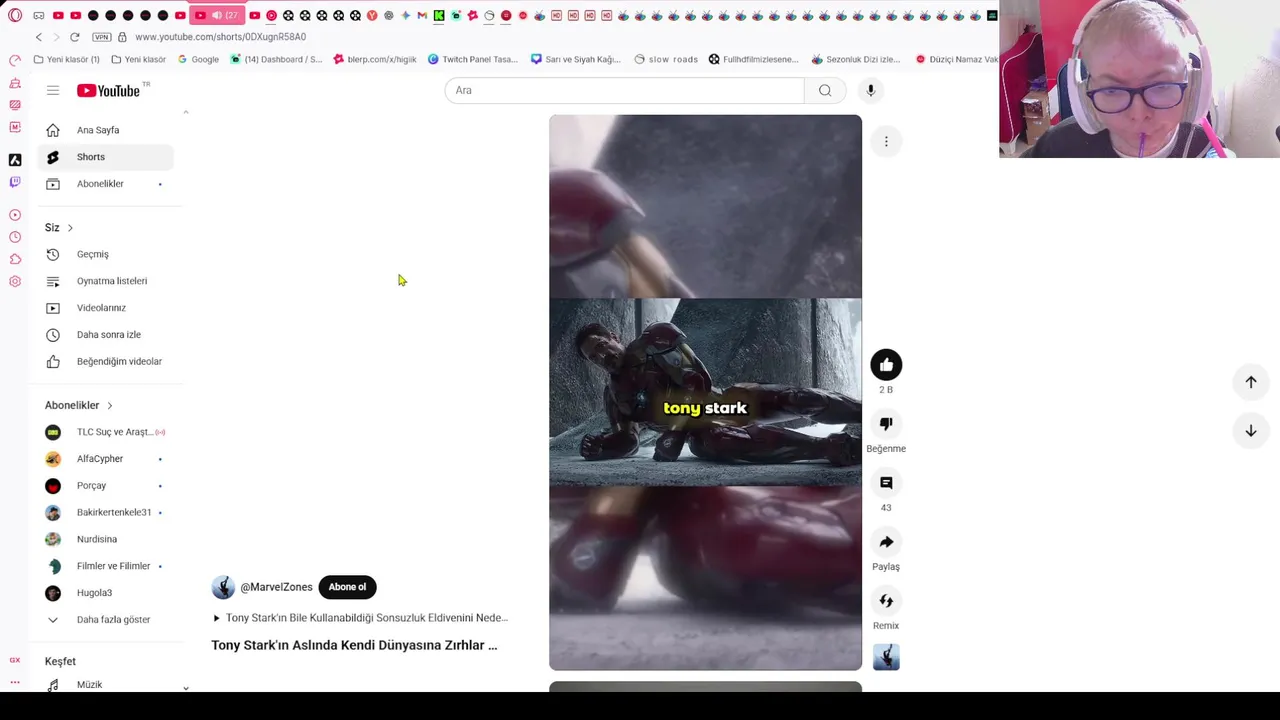The image size is (1280, 720).
Task: Expand the Siz section chevron
Action: (70, 228)
